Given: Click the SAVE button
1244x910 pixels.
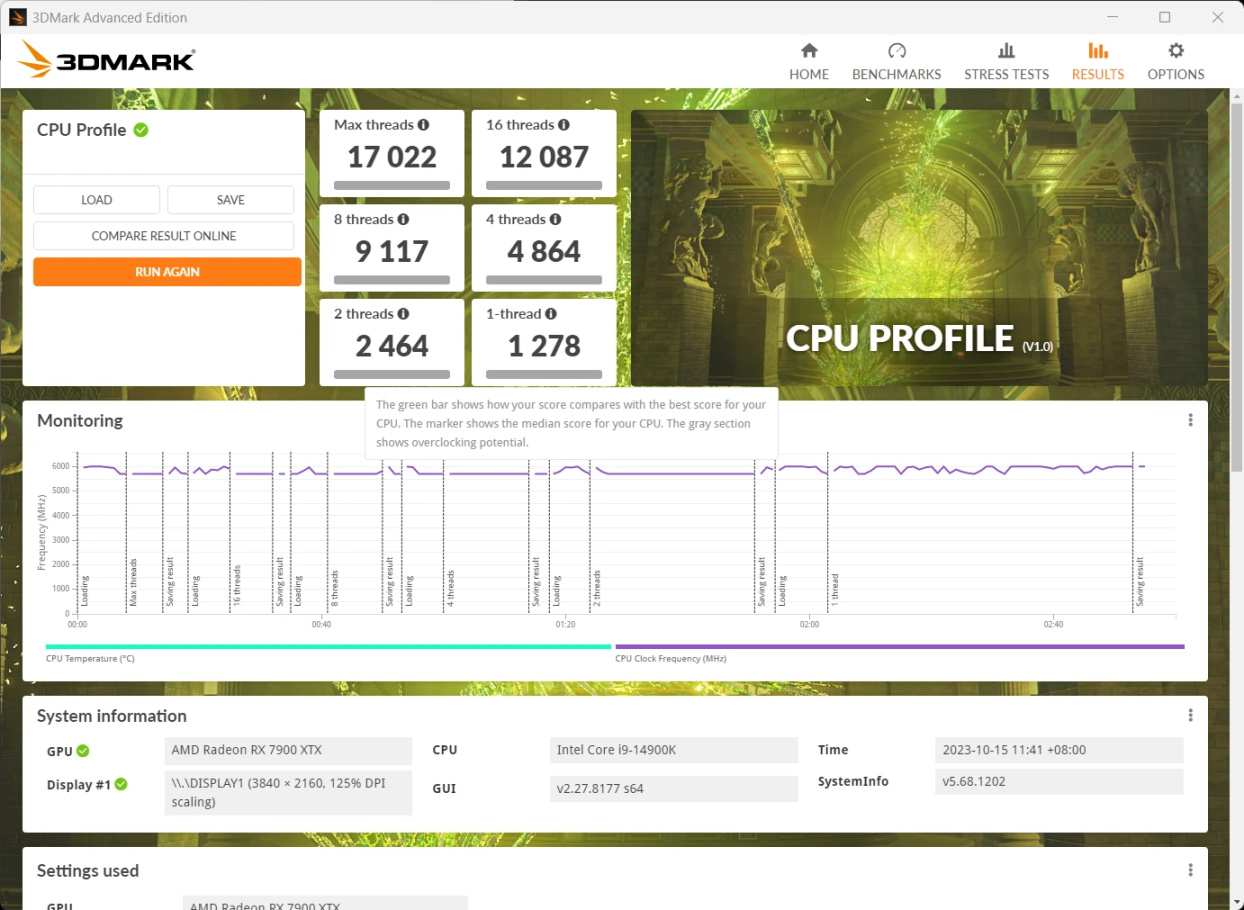Looking at the screenshot, I should click(x=231, y=200).
